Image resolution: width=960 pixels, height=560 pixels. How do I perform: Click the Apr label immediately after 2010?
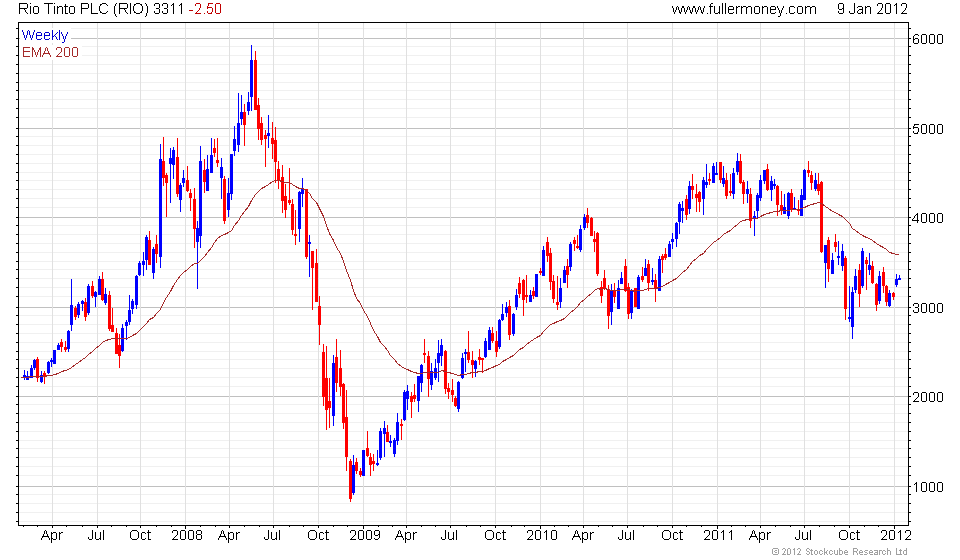click(x=583, y=536)
